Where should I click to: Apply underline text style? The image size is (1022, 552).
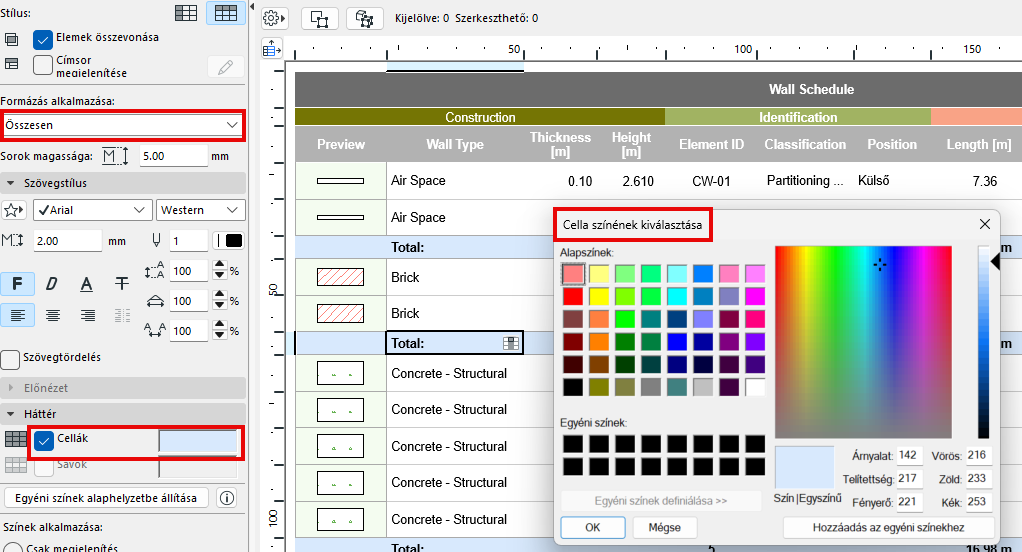(87, 284)
